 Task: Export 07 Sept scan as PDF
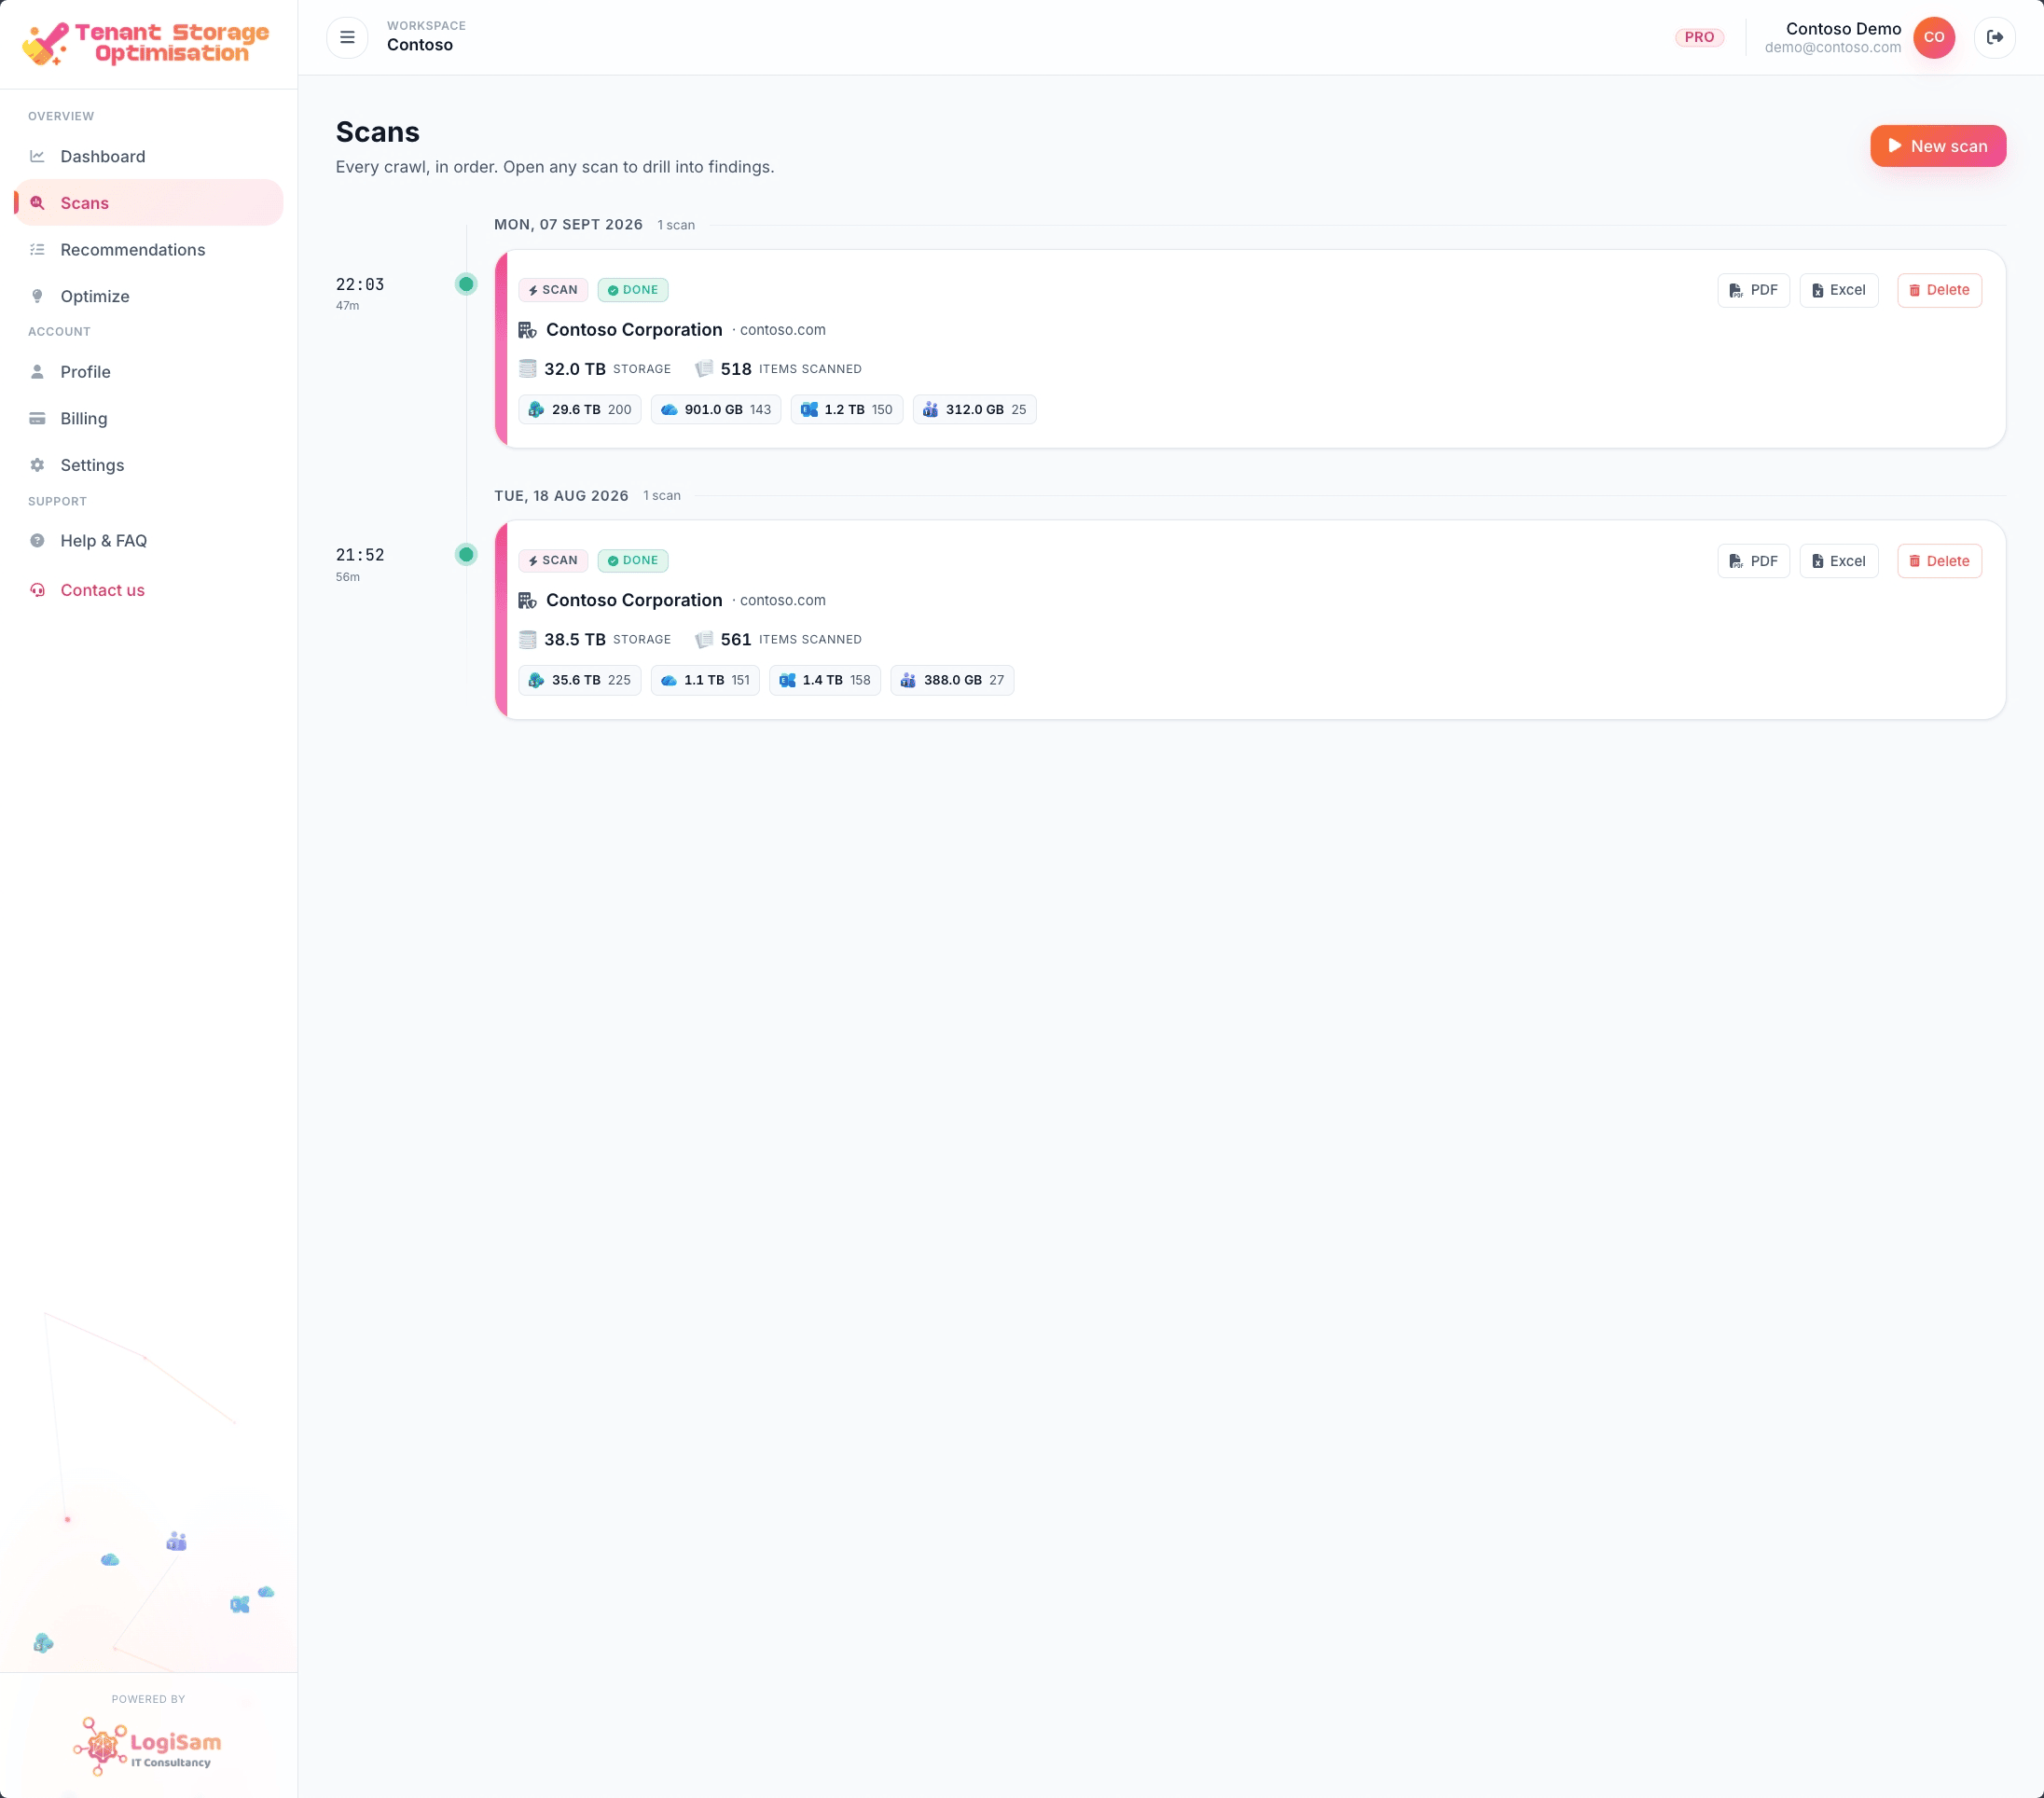click(1753, 290)
